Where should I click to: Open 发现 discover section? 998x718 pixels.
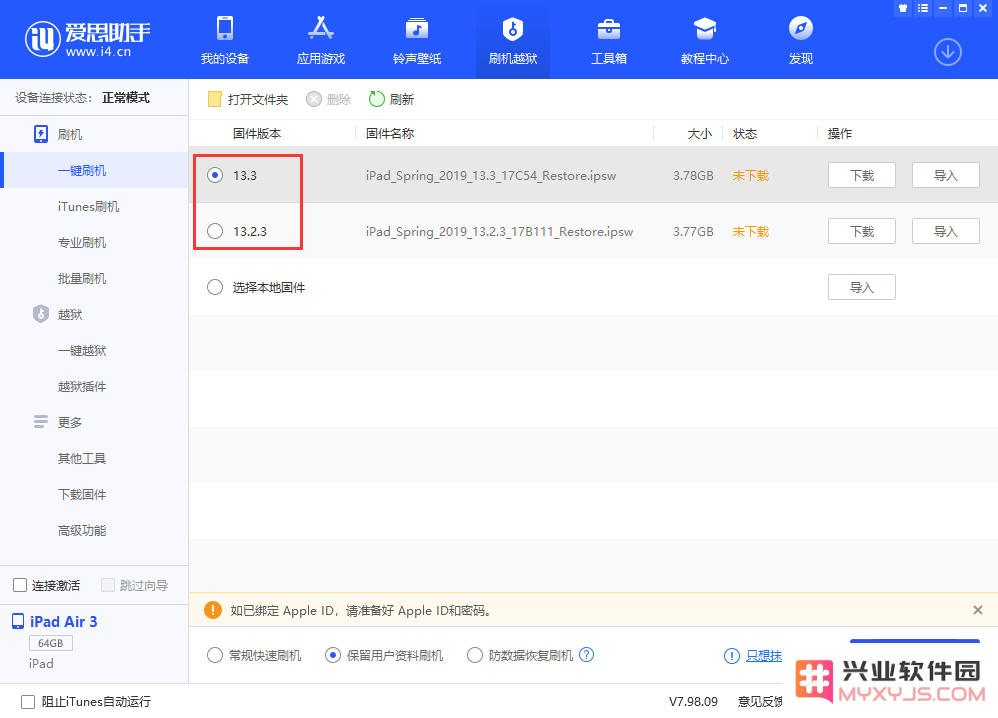coord(801,40)
